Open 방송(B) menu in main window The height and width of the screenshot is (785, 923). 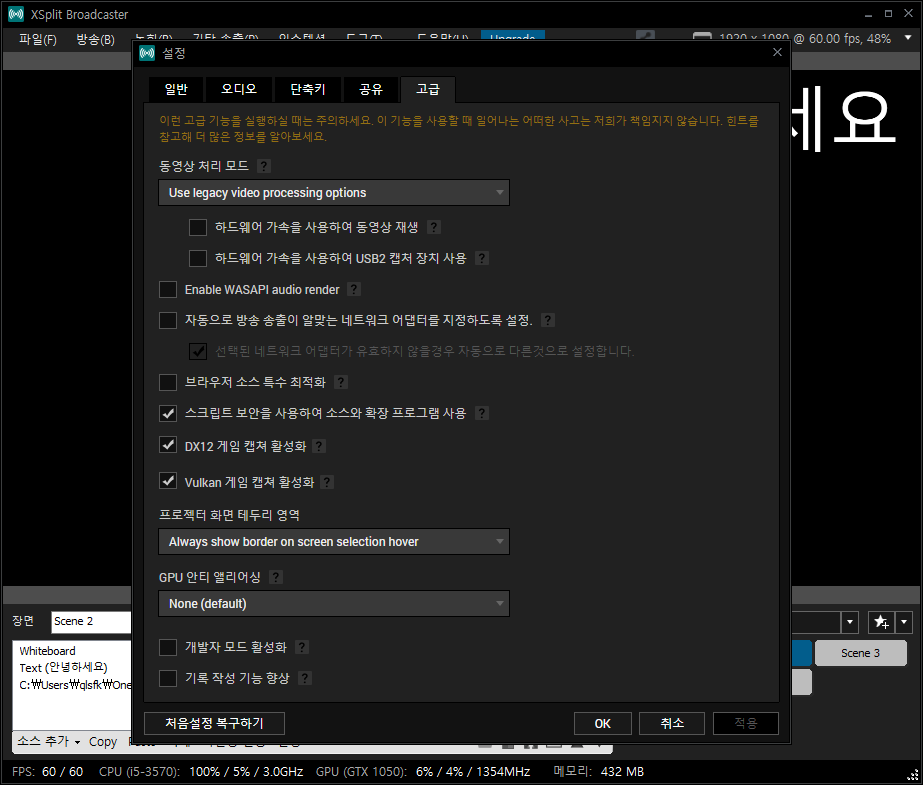tap(95, 39)
